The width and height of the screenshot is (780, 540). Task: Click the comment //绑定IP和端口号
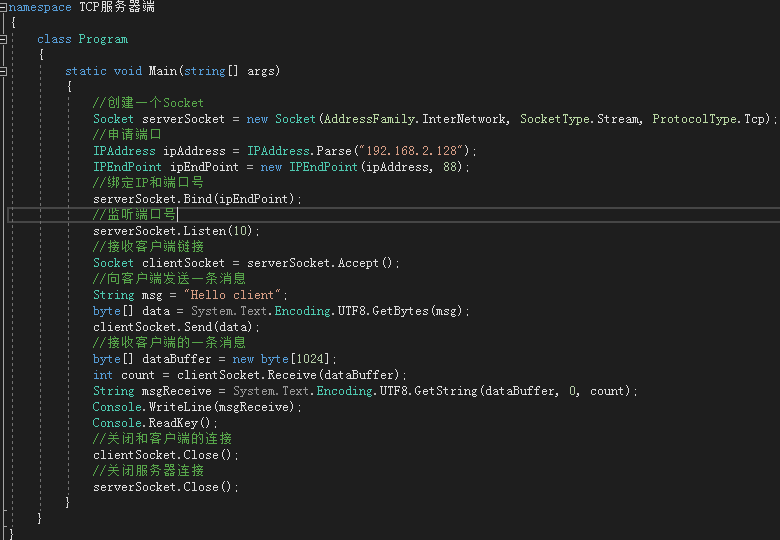point(148,182)
